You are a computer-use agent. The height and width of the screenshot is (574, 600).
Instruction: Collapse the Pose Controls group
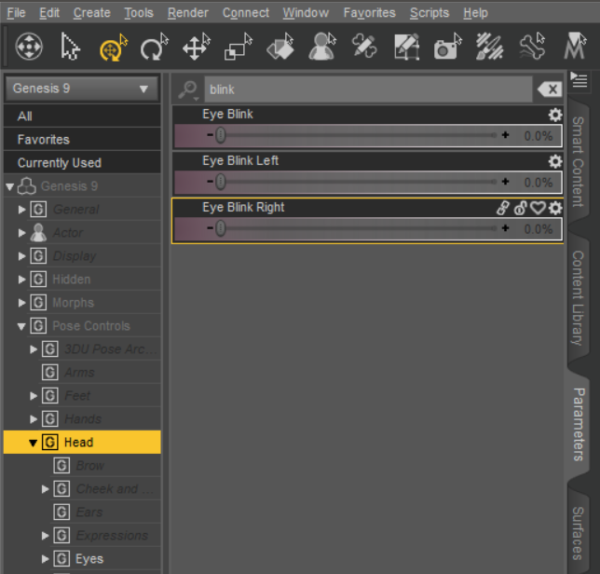coord(22,326)
